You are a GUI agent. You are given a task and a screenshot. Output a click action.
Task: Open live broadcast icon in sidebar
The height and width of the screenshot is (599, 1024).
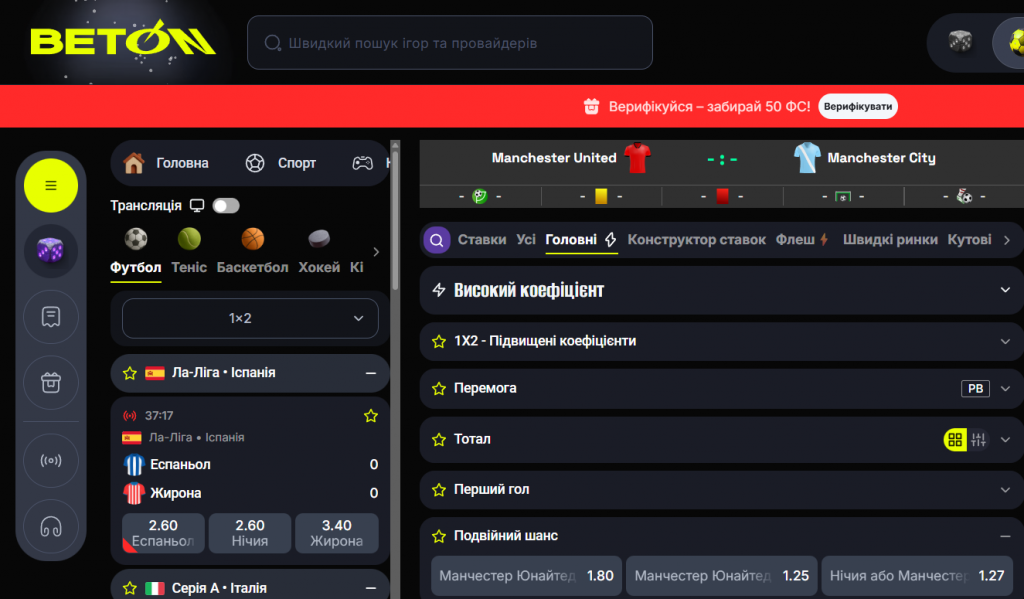tap(51, 461)
